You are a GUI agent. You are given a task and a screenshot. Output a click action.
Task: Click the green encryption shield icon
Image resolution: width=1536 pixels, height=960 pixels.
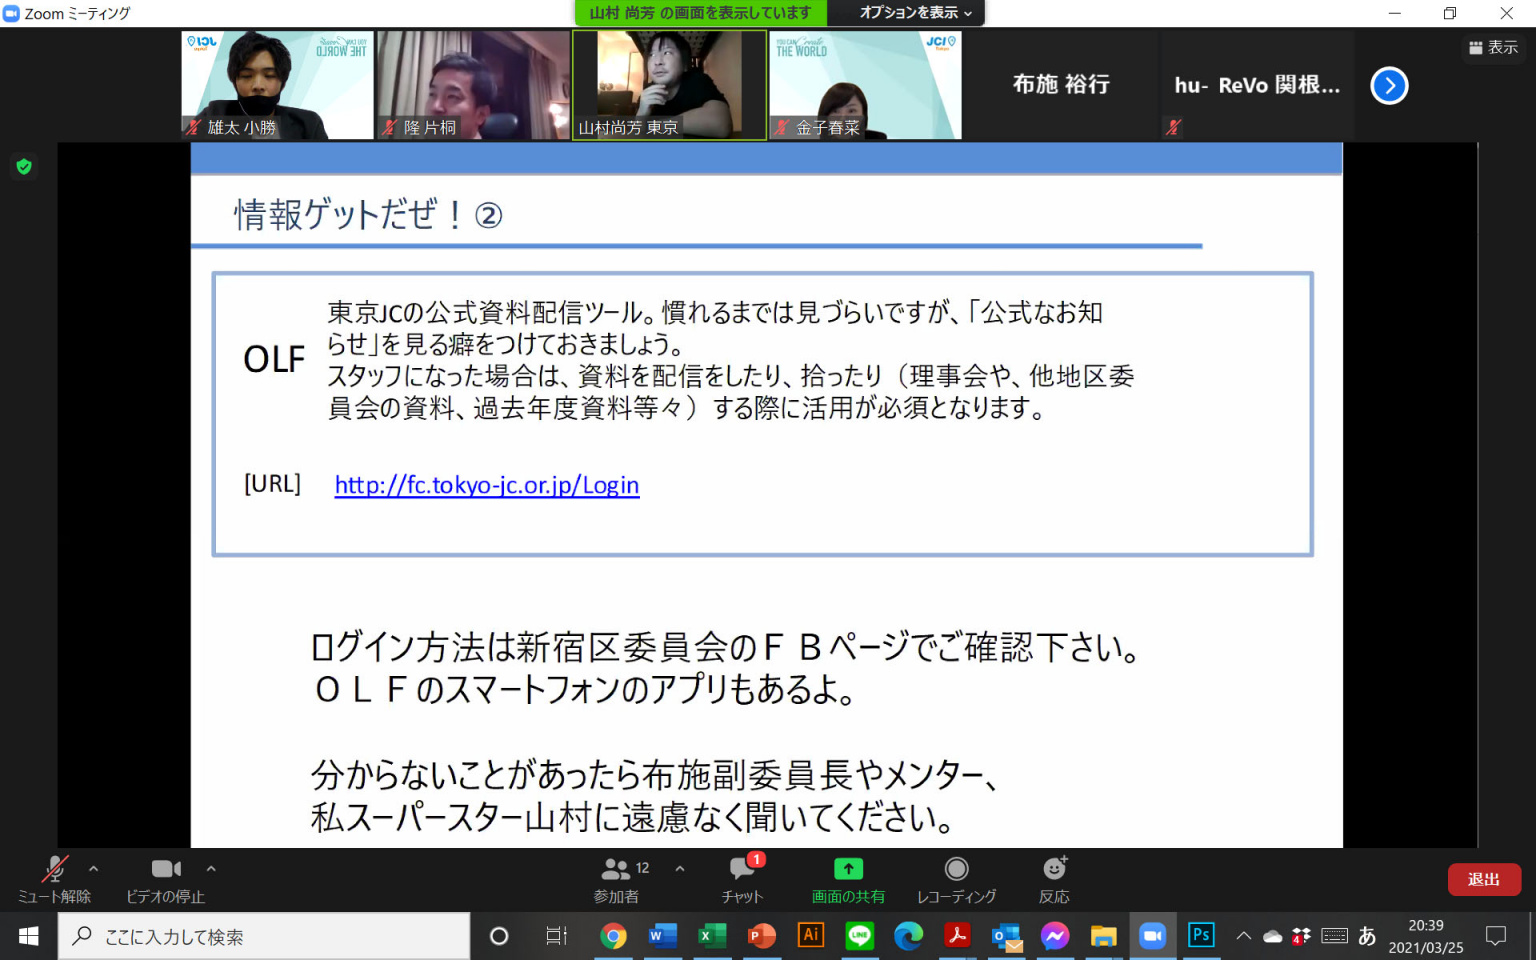24,166
